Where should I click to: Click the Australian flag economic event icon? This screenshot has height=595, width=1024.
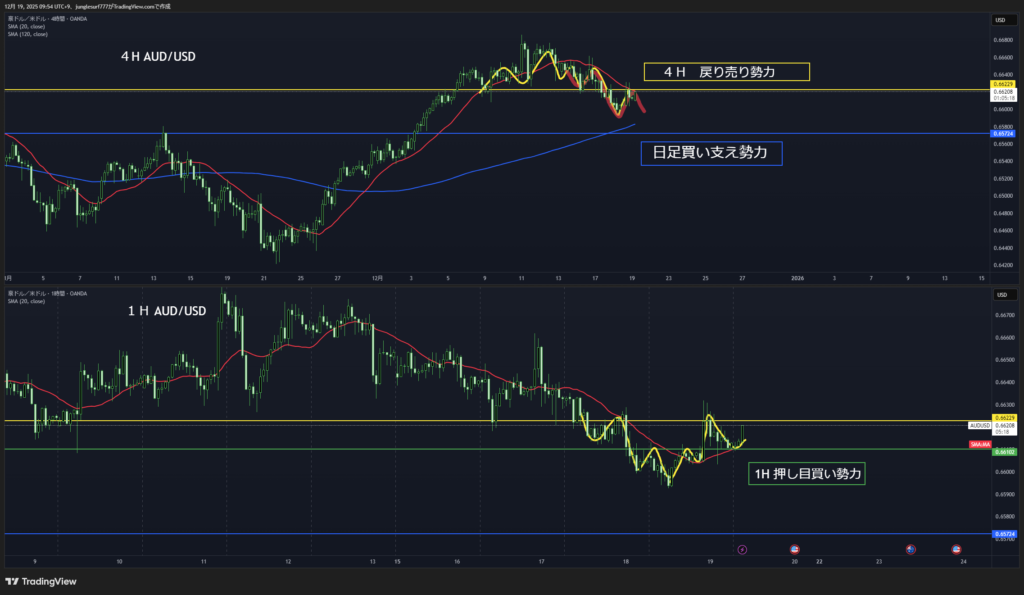point(911,549)
